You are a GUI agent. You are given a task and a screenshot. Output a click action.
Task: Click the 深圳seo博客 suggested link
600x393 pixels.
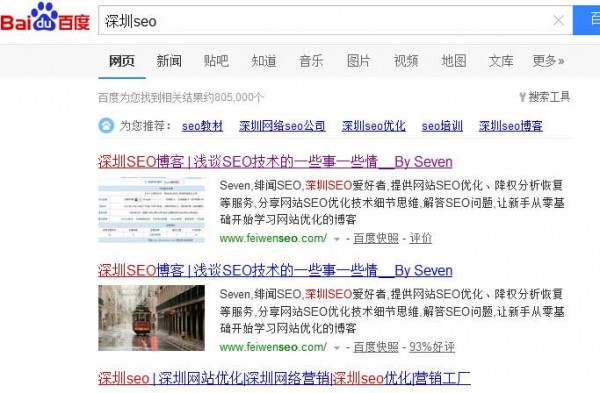(x=510, y=126)
